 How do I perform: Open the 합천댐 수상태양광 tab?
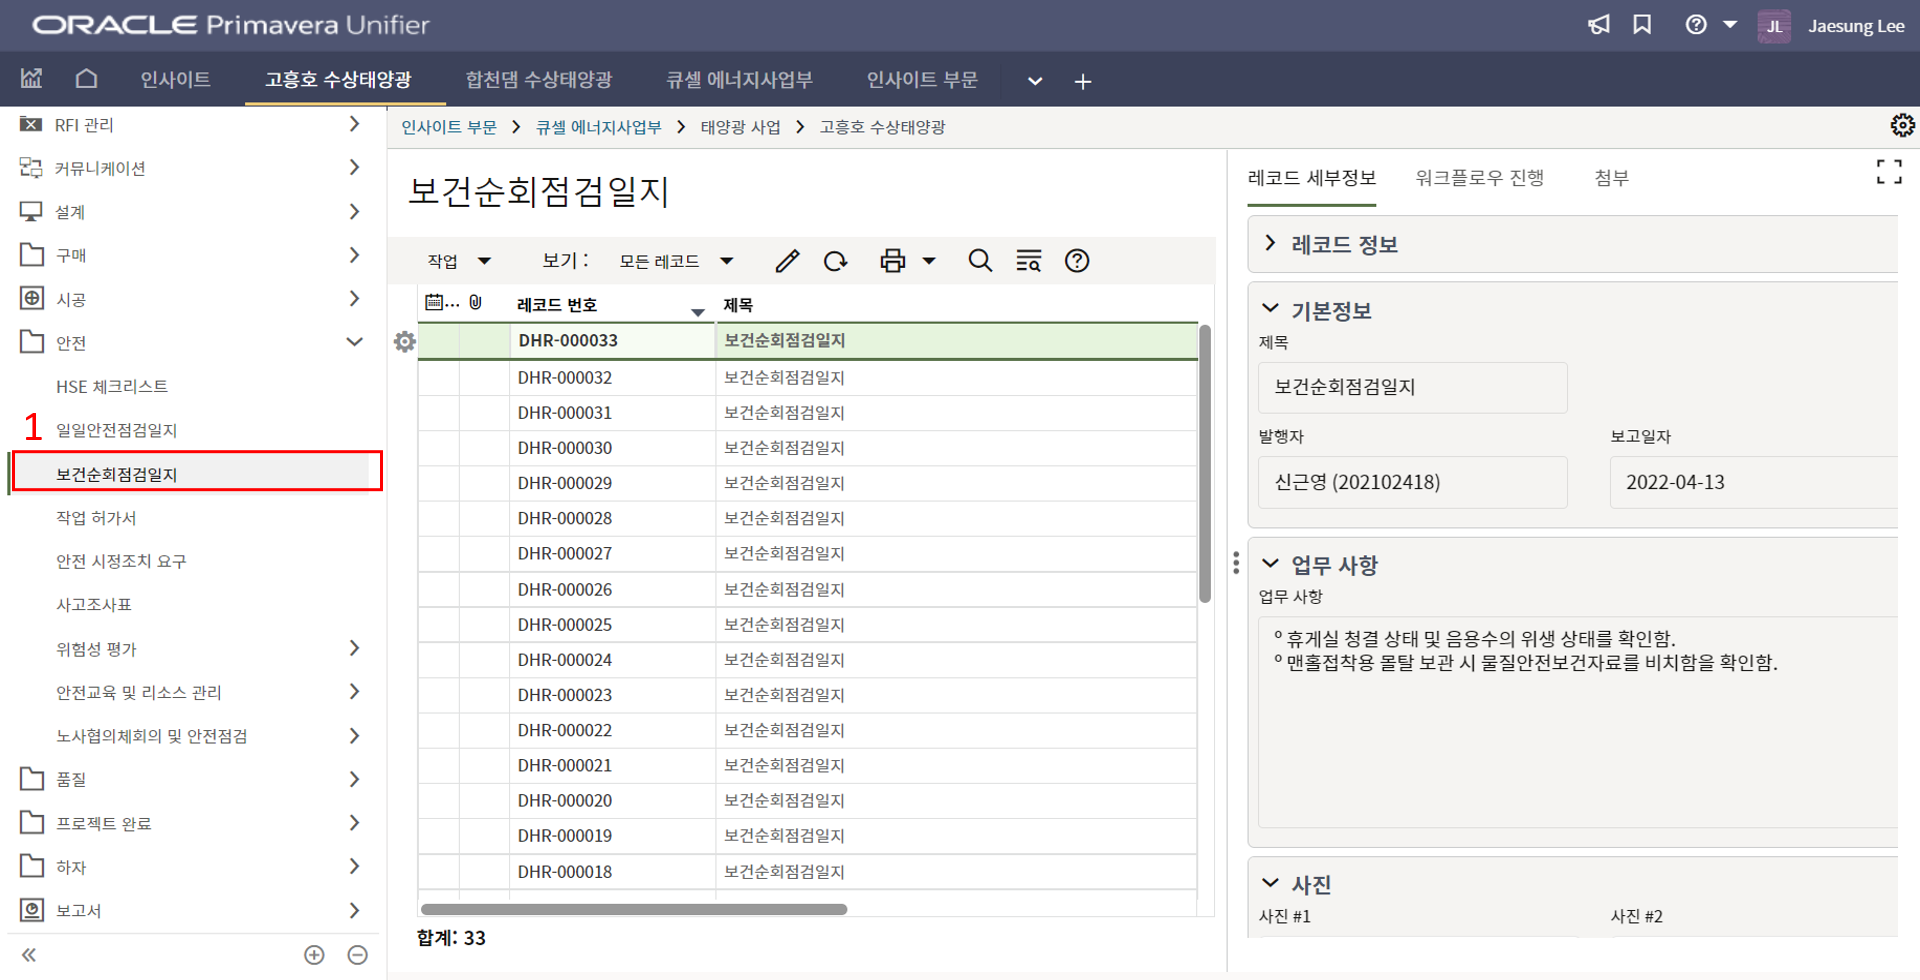pos(538,79)
